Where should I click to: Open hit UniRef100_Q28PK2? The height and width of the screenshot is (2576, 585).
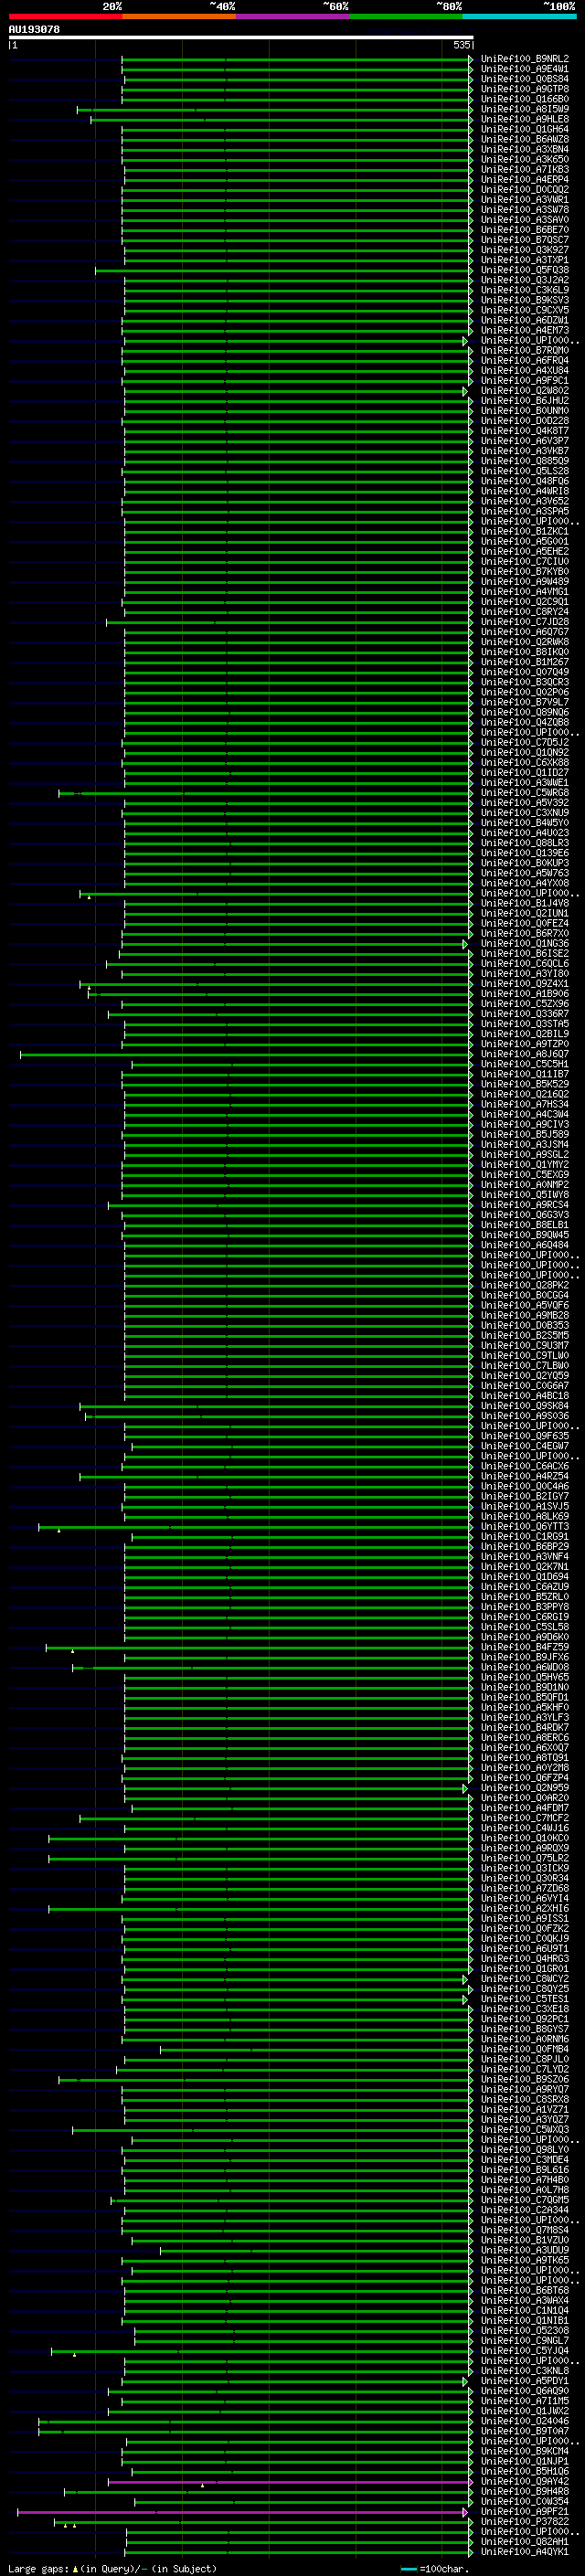(524, 1286)
